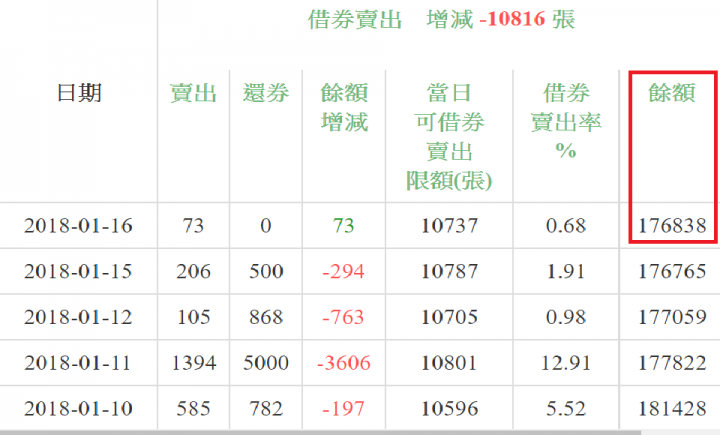This screenshot has width=720, height=435.
Task: Click limit value 10787
Action: (450, 271)
